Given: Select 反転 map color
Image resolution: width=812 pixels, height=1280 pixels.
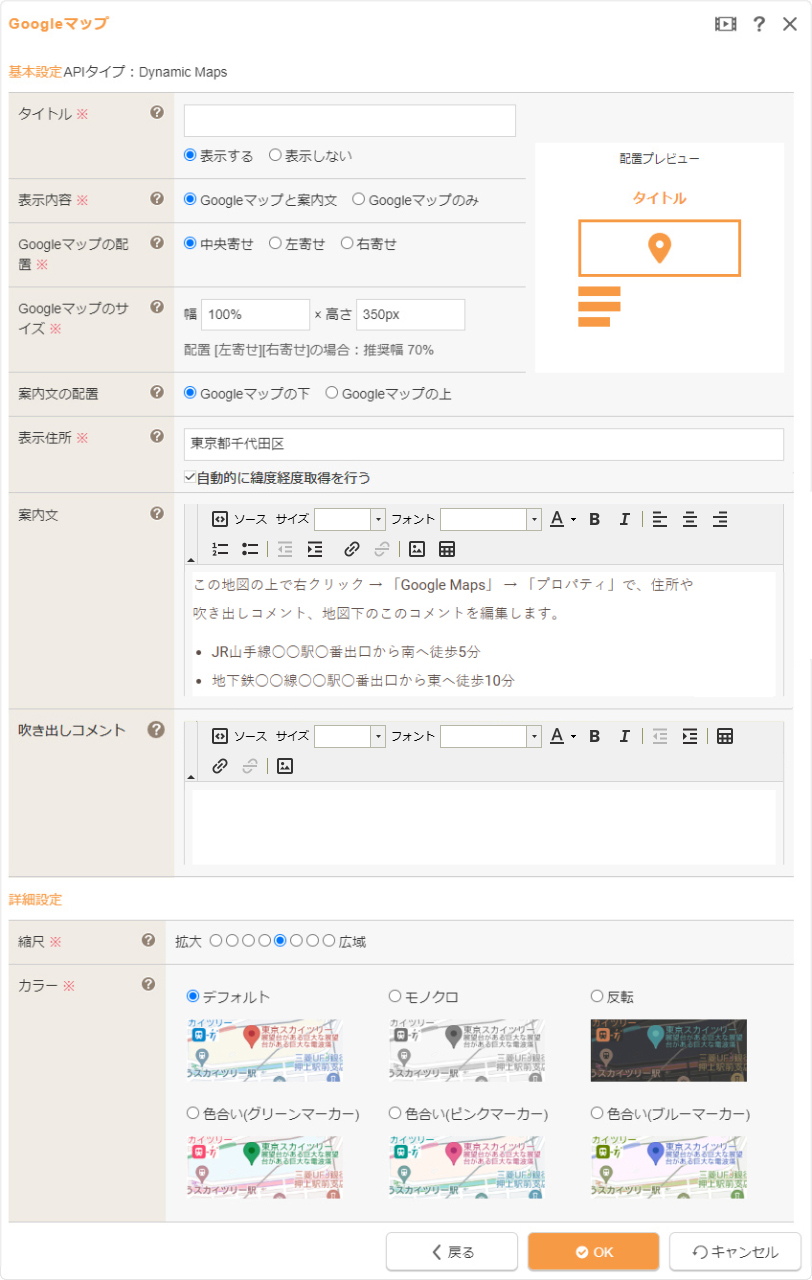Looking at the screenshot, I should click(x=597, y=997).
